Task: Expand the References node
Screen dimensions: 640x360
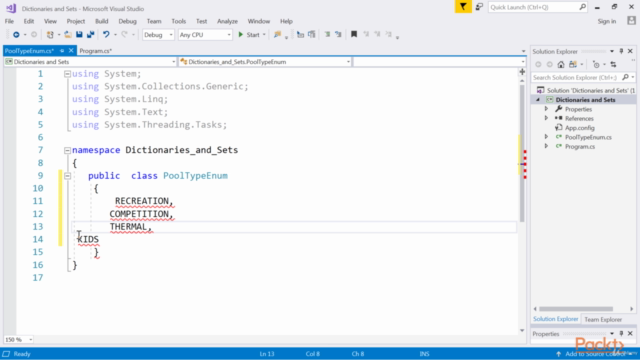Action: click(546, 118)
